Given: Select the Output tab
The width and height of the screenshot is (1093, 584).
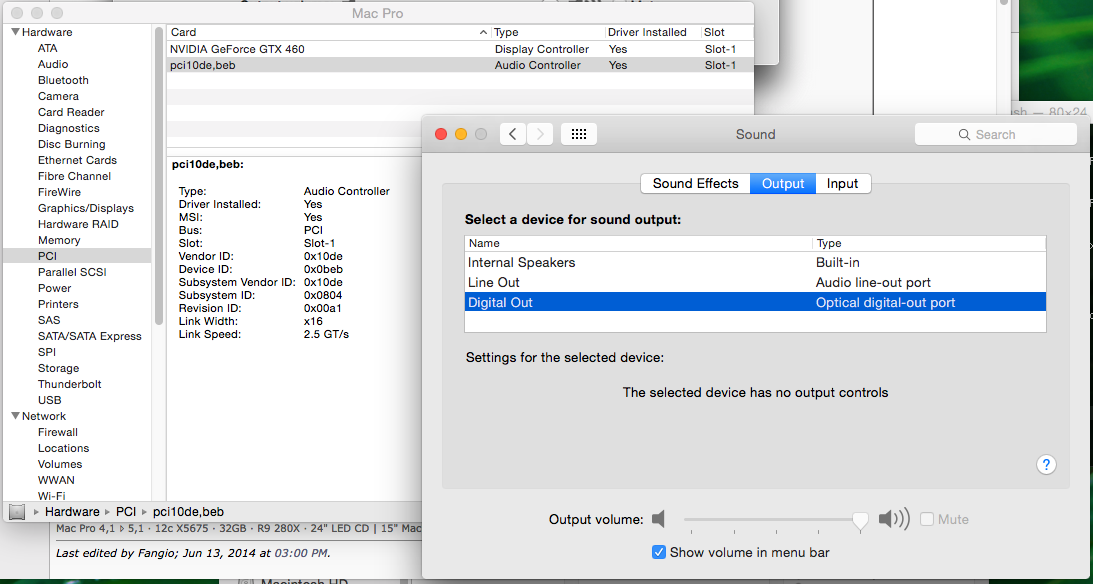Looking at the screenshot, I should [x=783, y=184].
